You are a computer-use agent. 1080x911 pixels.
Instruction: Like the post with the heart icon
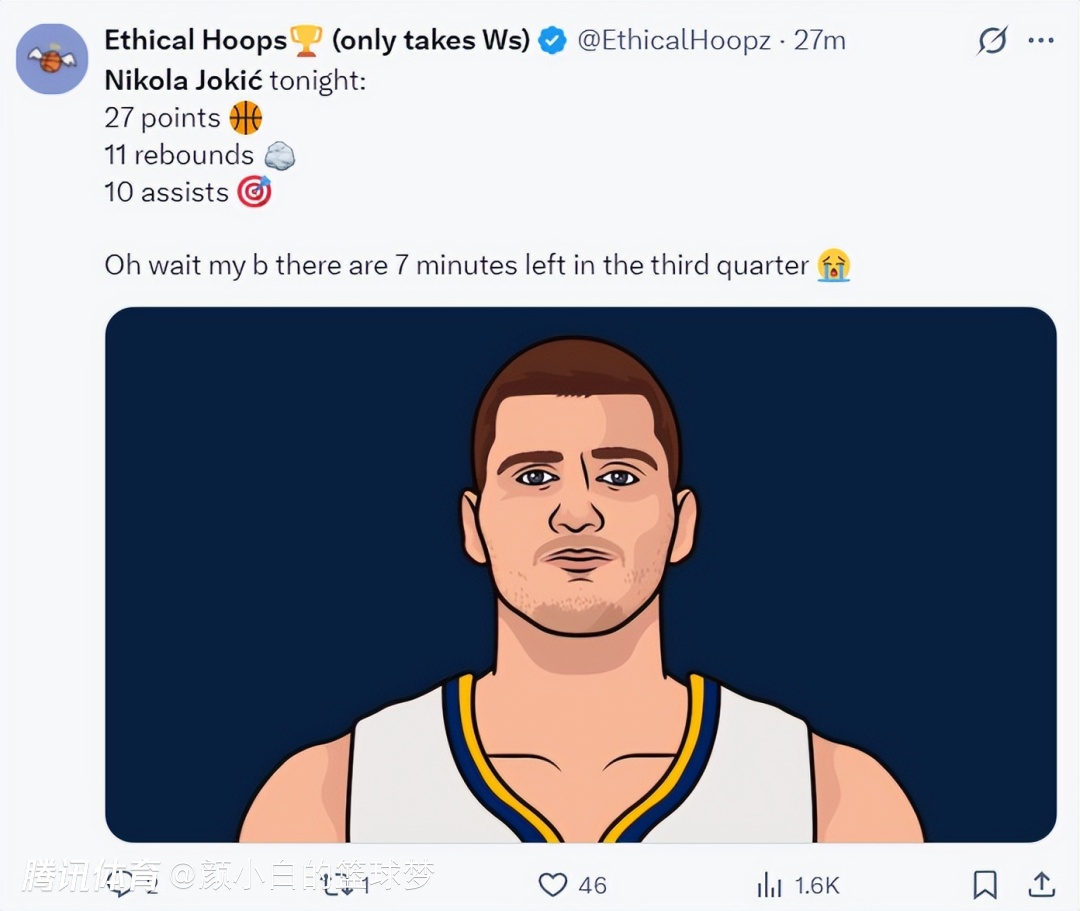552,884
